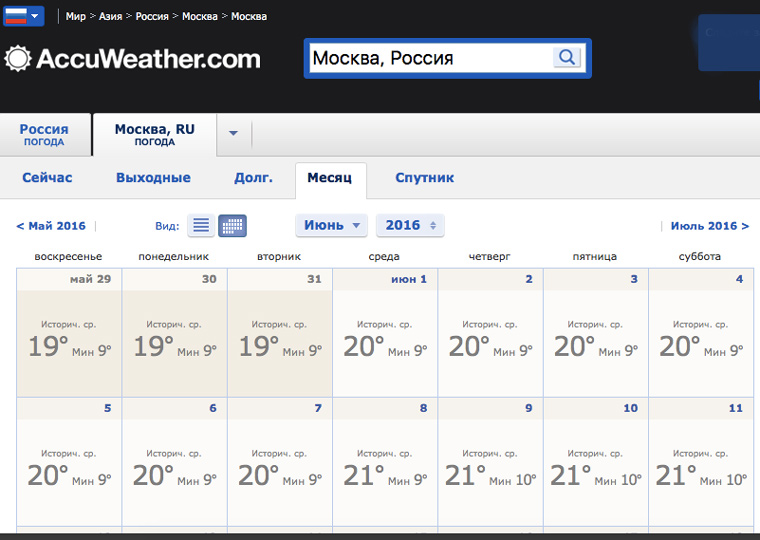Open the Выходные tab

point(153,178)
